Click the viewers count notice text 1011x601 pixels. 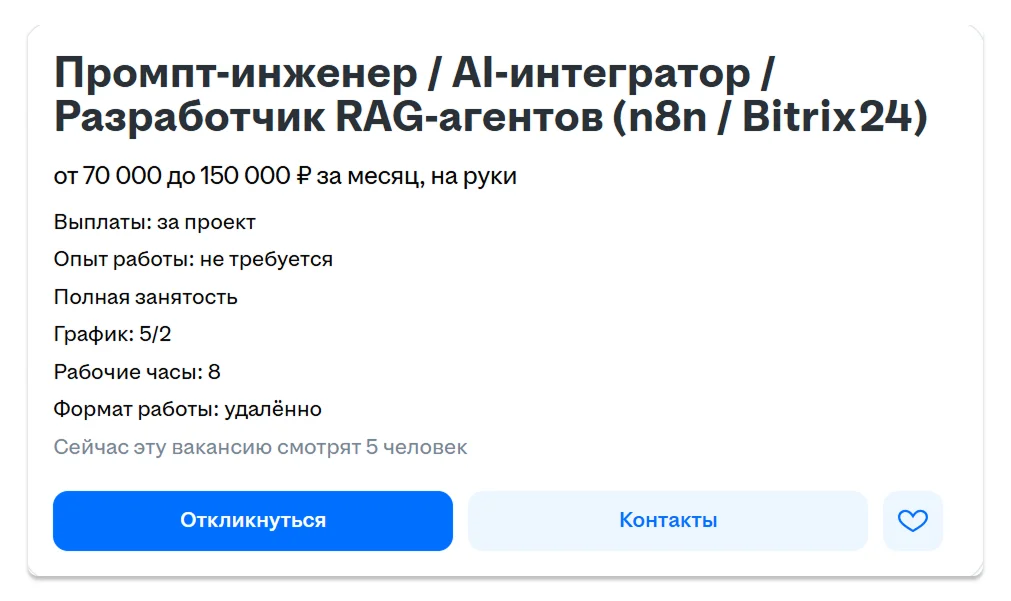click(260, 447)
